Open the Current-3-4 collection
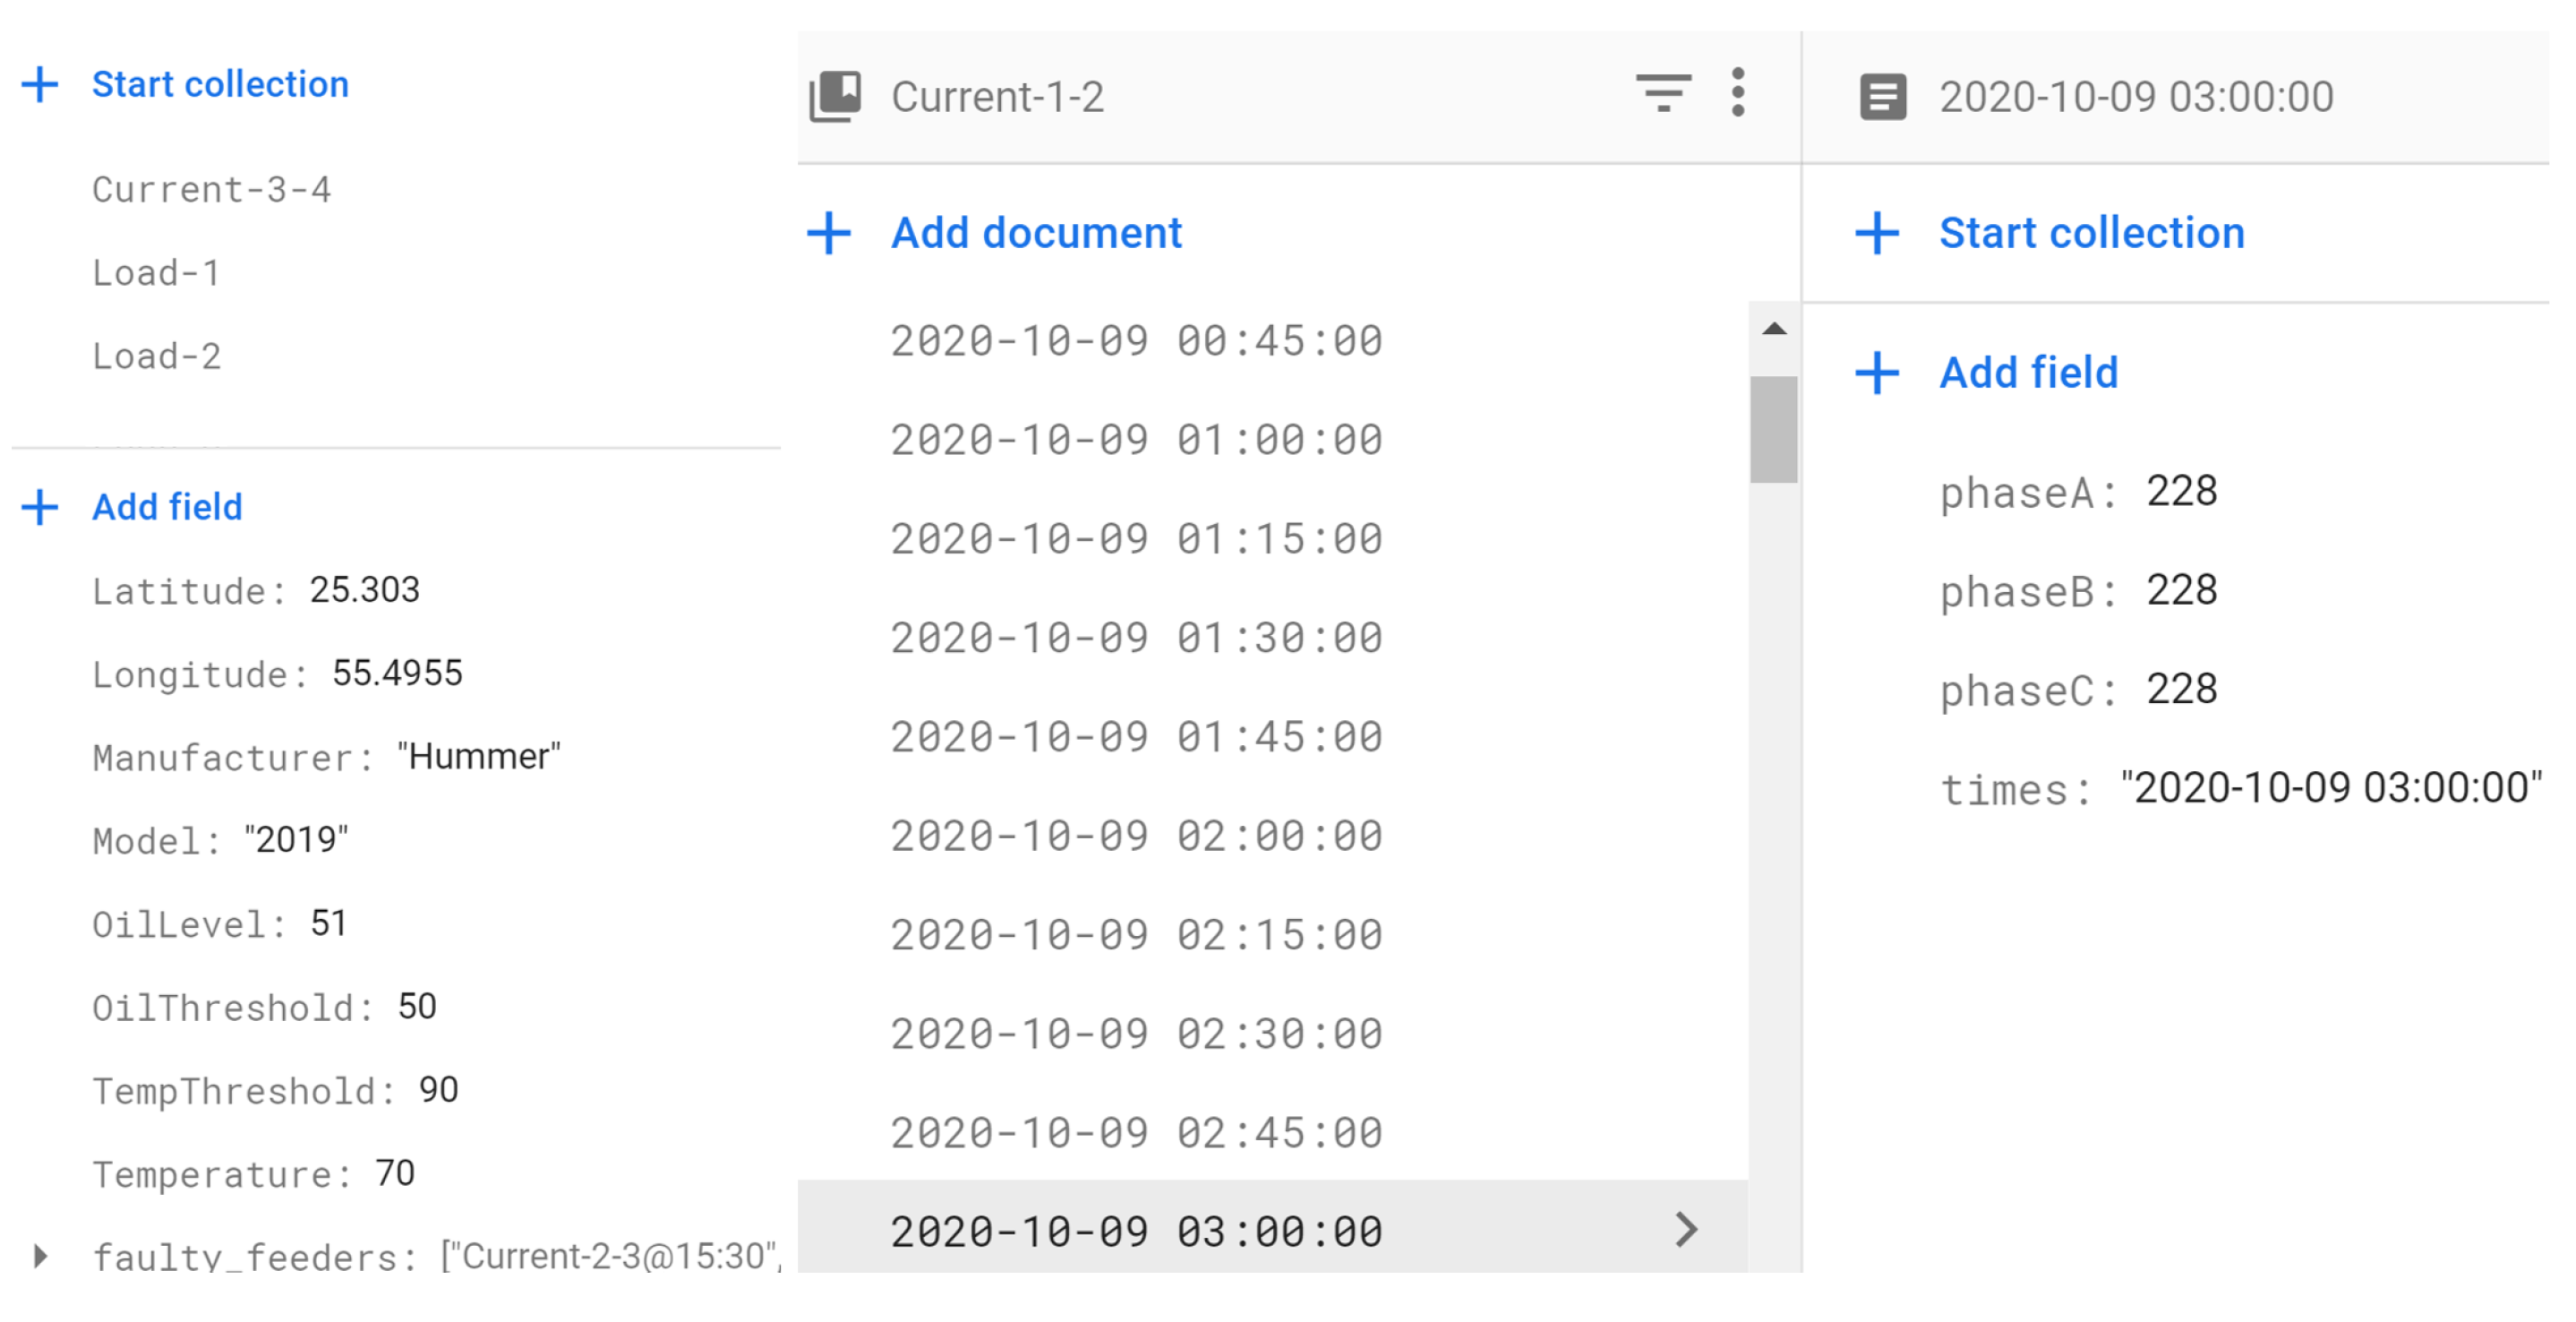 coord(211,189)
